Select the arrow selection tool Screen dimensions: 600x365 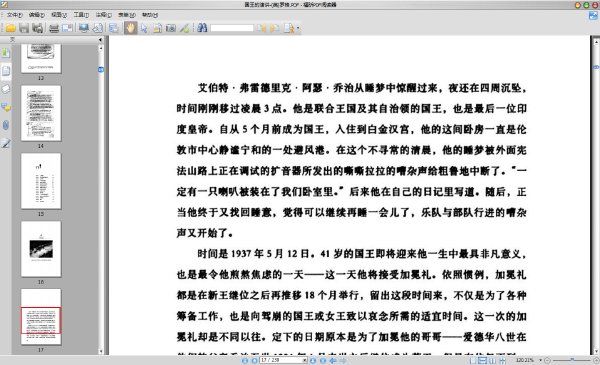[144, 28]
